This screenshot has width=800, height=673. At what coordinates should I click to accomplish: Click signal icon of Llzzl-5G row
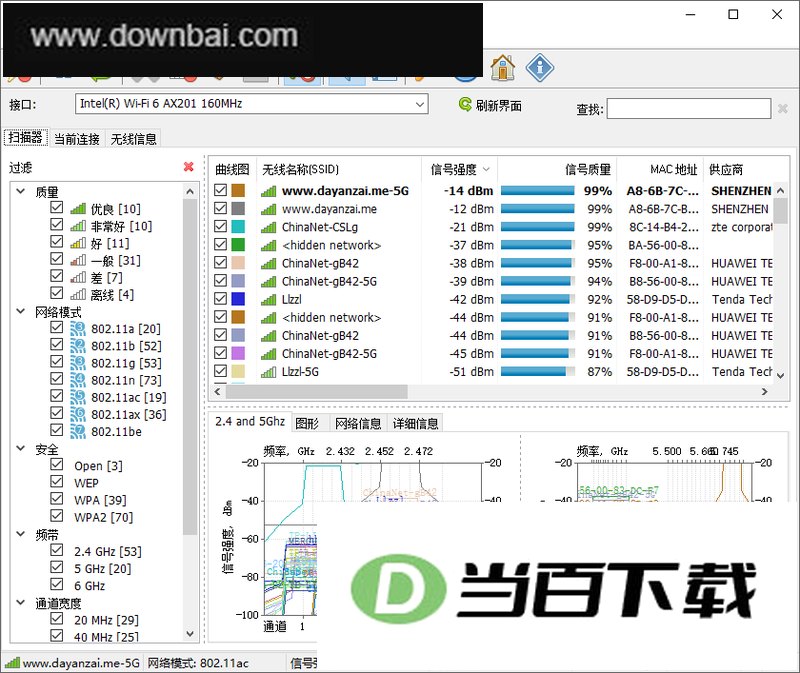268,372
